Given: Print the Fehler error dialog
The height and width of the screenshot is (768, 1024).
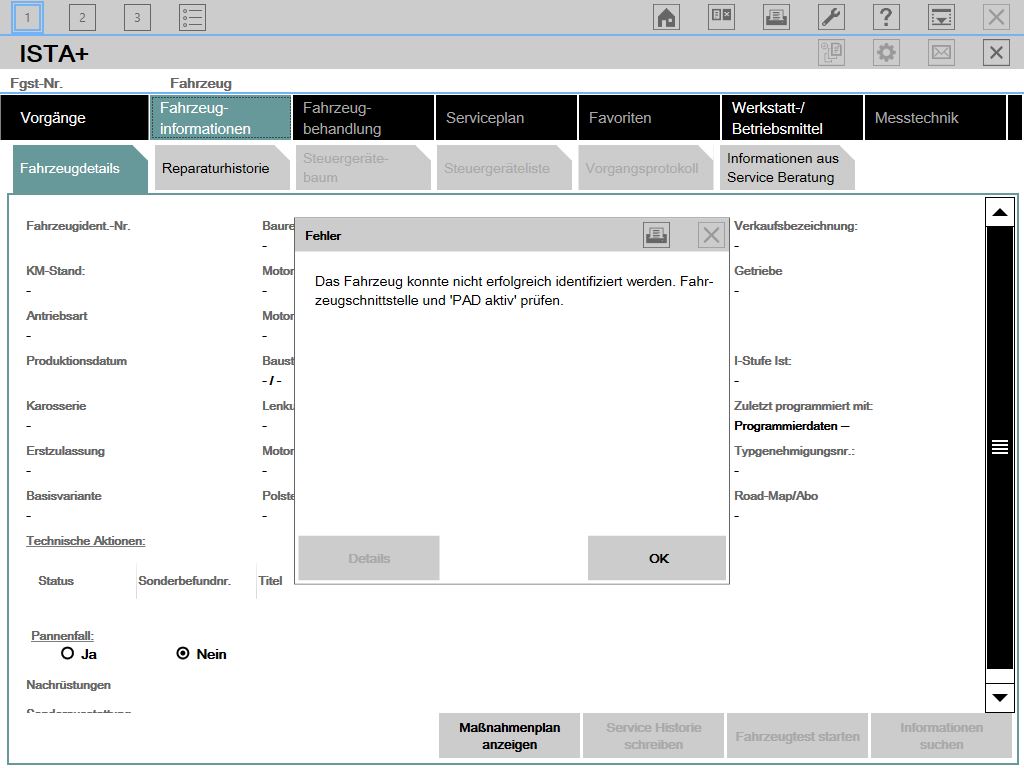Looking at the screenshot, I should pos(656,235).
